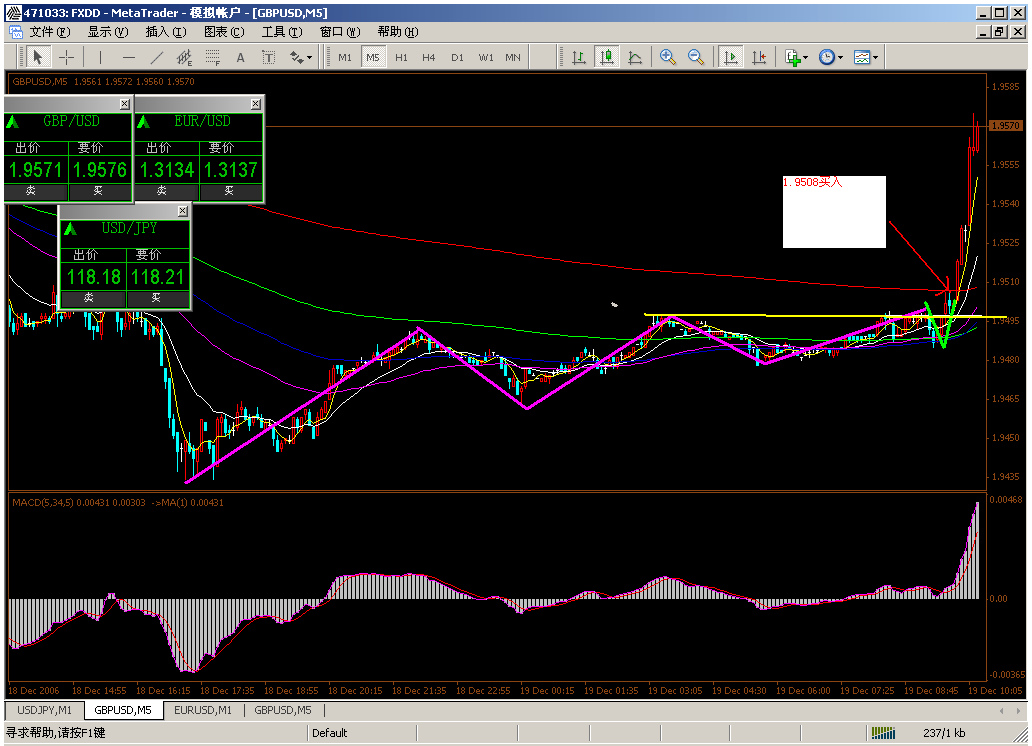Switch chart to D1 timeframe
The image size is (1032, 746).
pyautogui.click(x=457, y=58)
